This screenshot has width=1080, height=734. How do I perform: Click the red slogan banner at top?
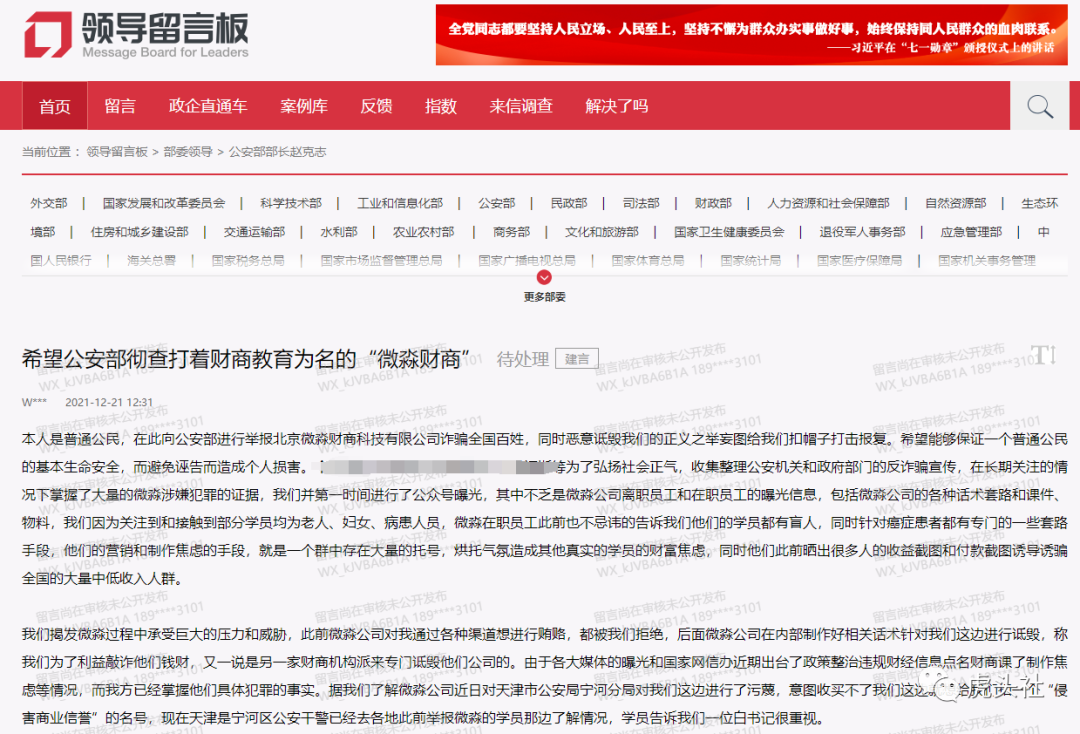coord(751,35)
